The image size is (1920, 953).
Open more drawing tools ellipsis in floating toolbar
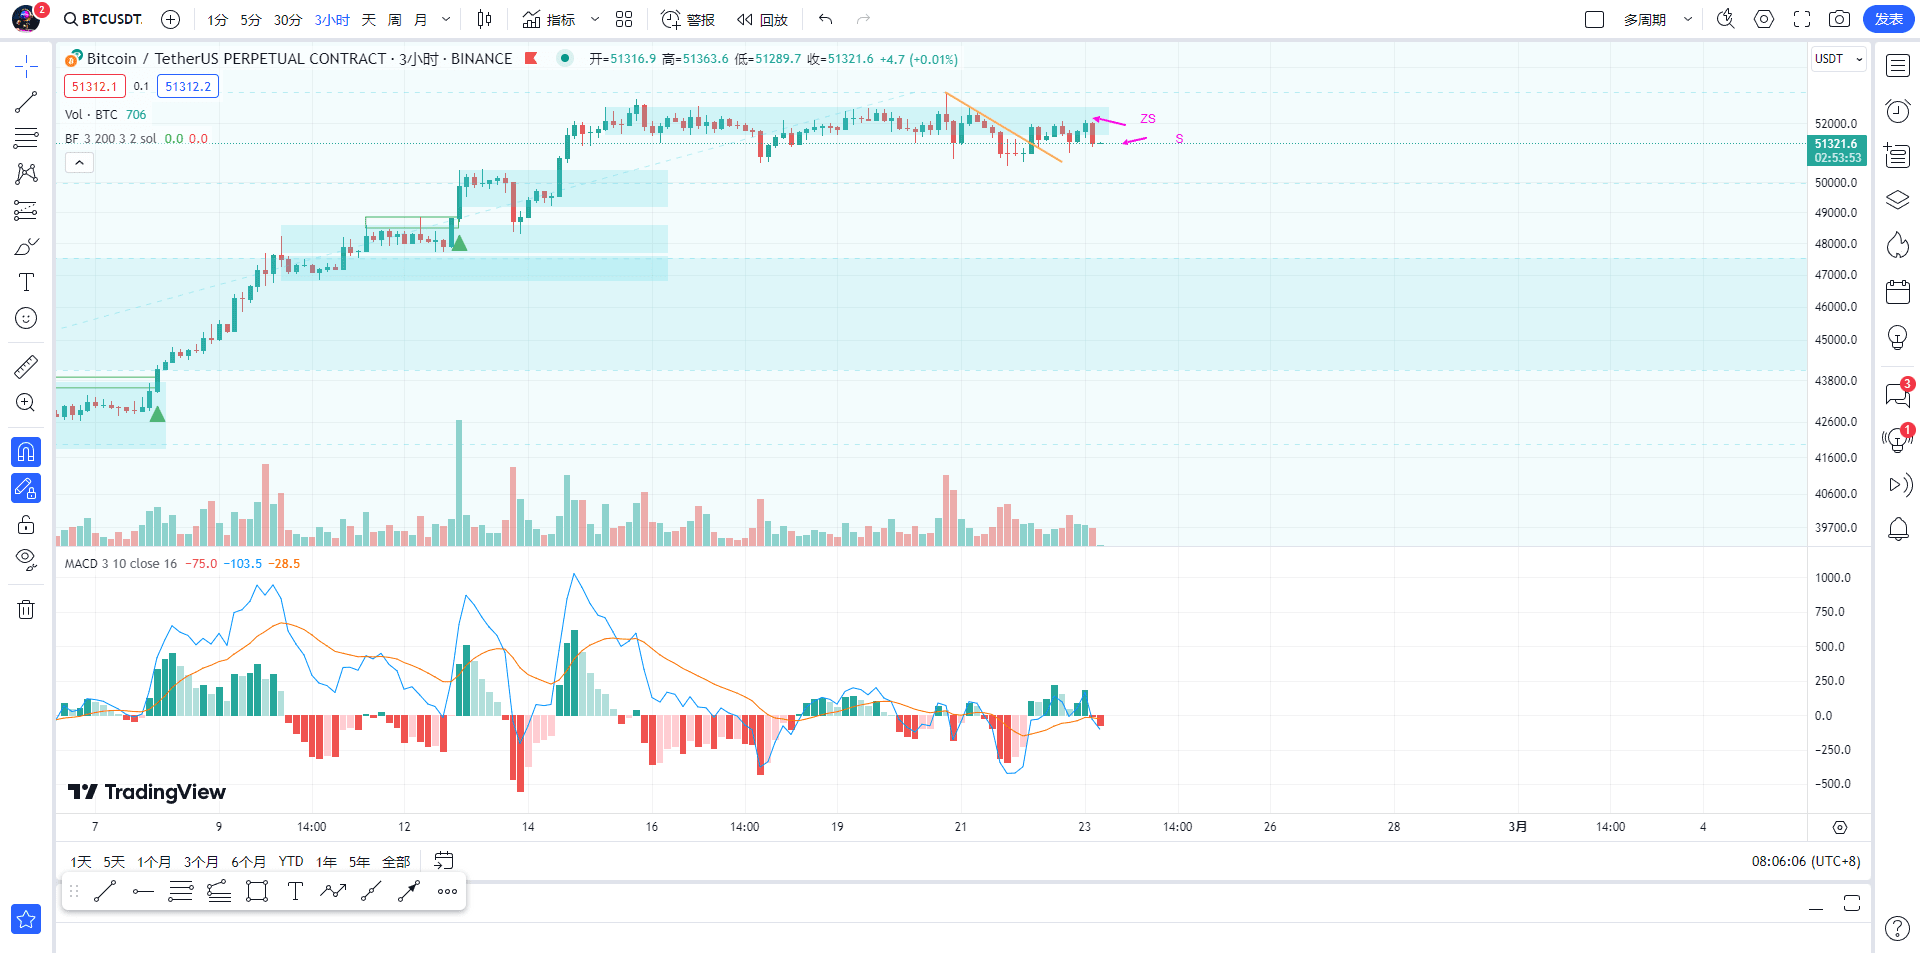(x=447, y=891)
